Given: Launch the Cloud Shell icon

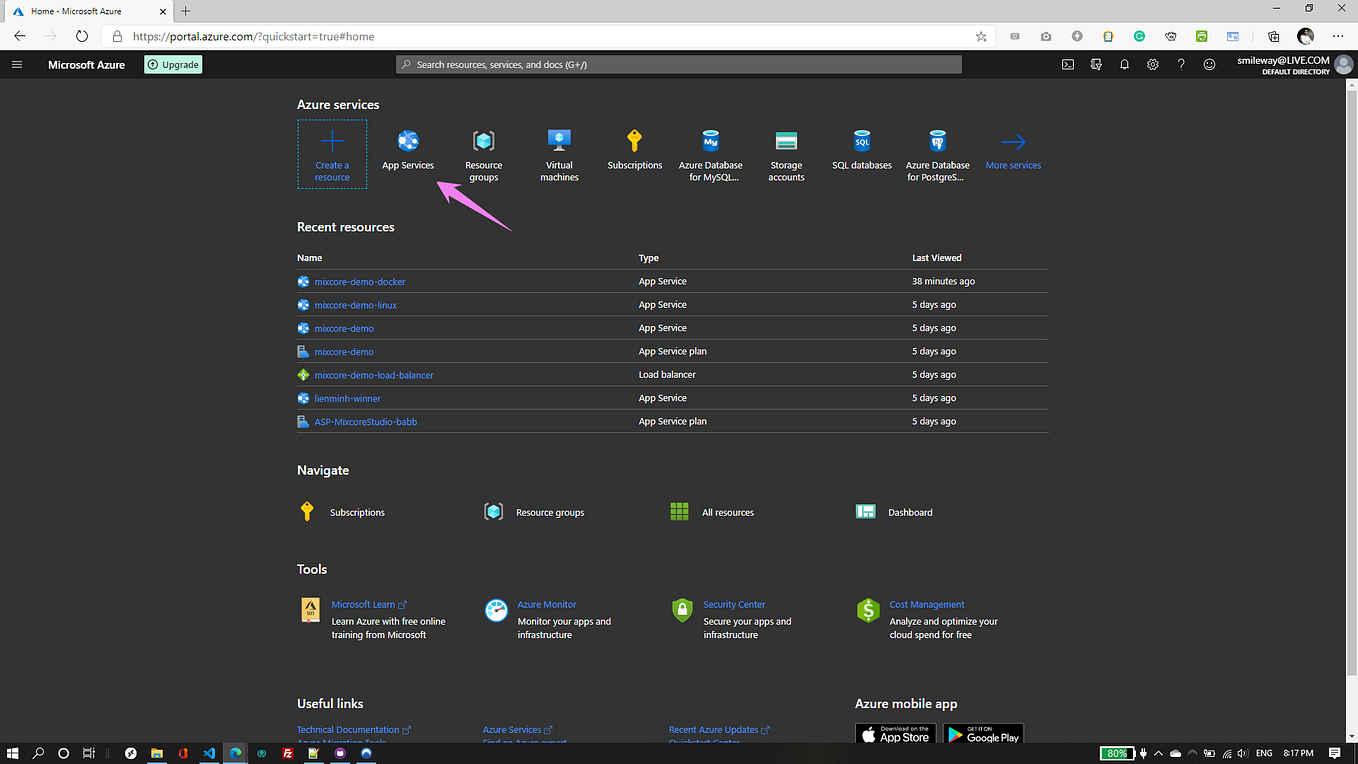Looking at the screenshot, I should coord(1067,64).
